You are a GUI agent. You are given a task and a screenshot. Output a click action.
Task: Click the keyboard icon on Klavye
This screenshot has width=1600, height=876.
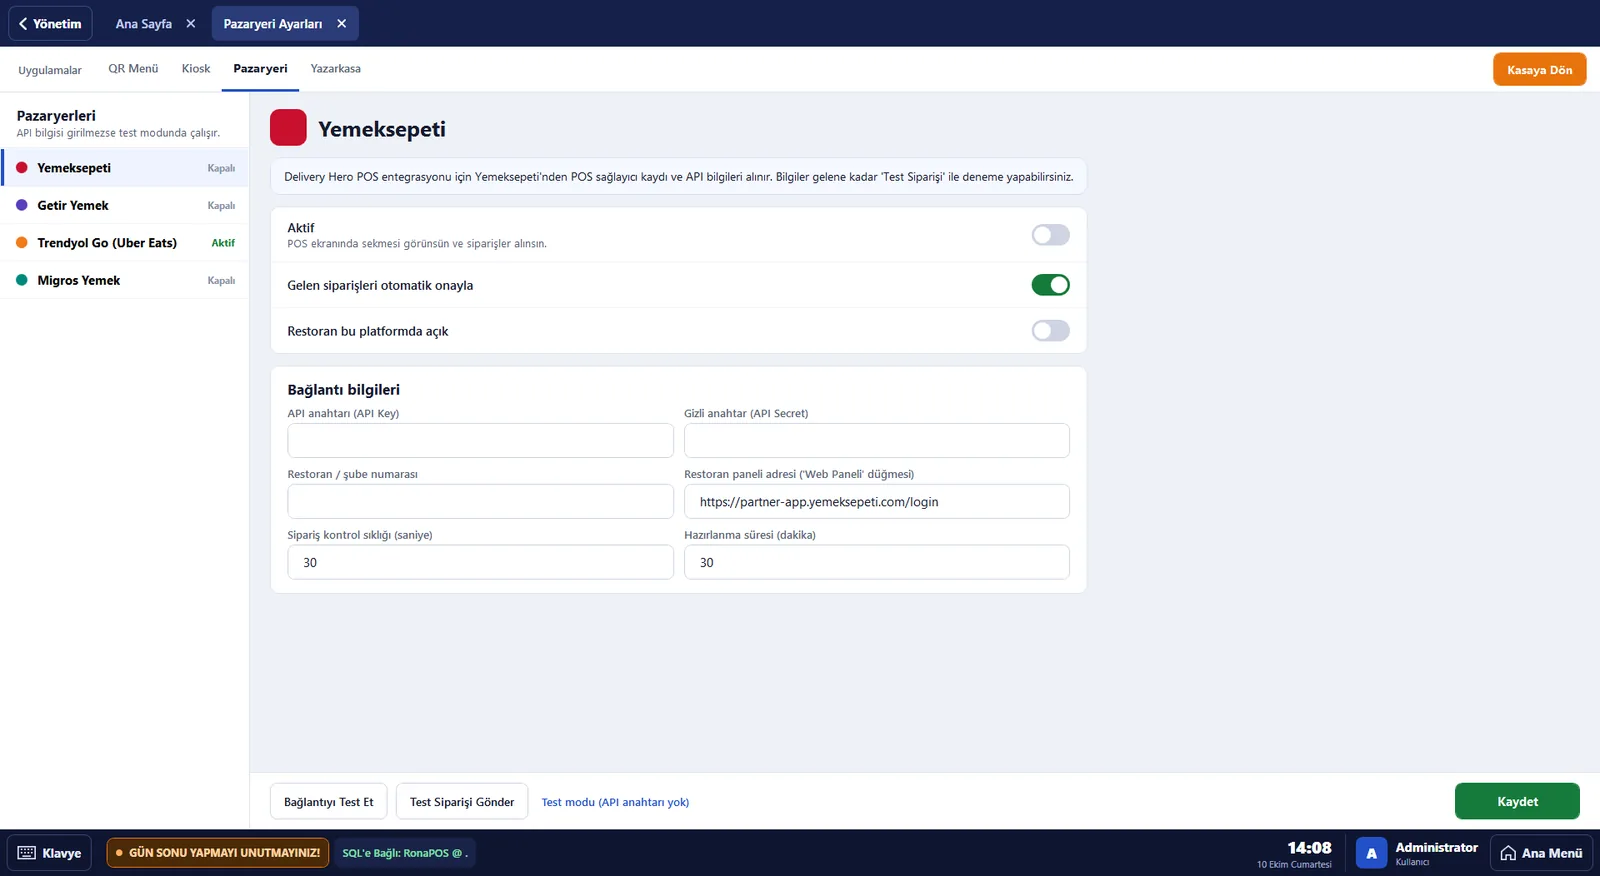click(x=27, y=853)
